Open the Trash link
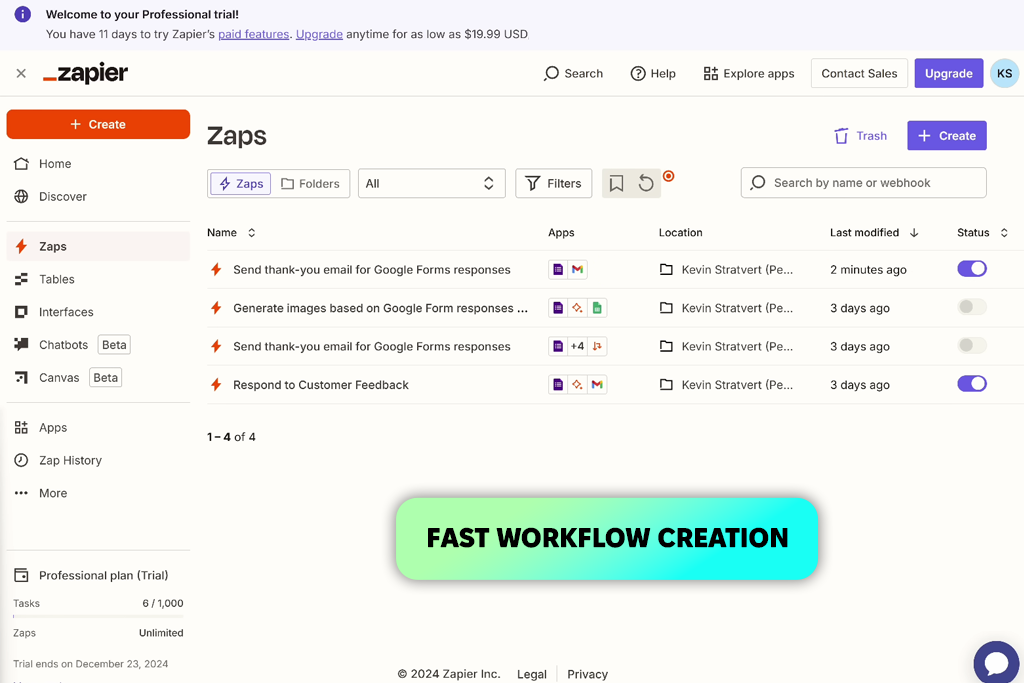This screenshot has width=1024, height=683. click(860, 136)
